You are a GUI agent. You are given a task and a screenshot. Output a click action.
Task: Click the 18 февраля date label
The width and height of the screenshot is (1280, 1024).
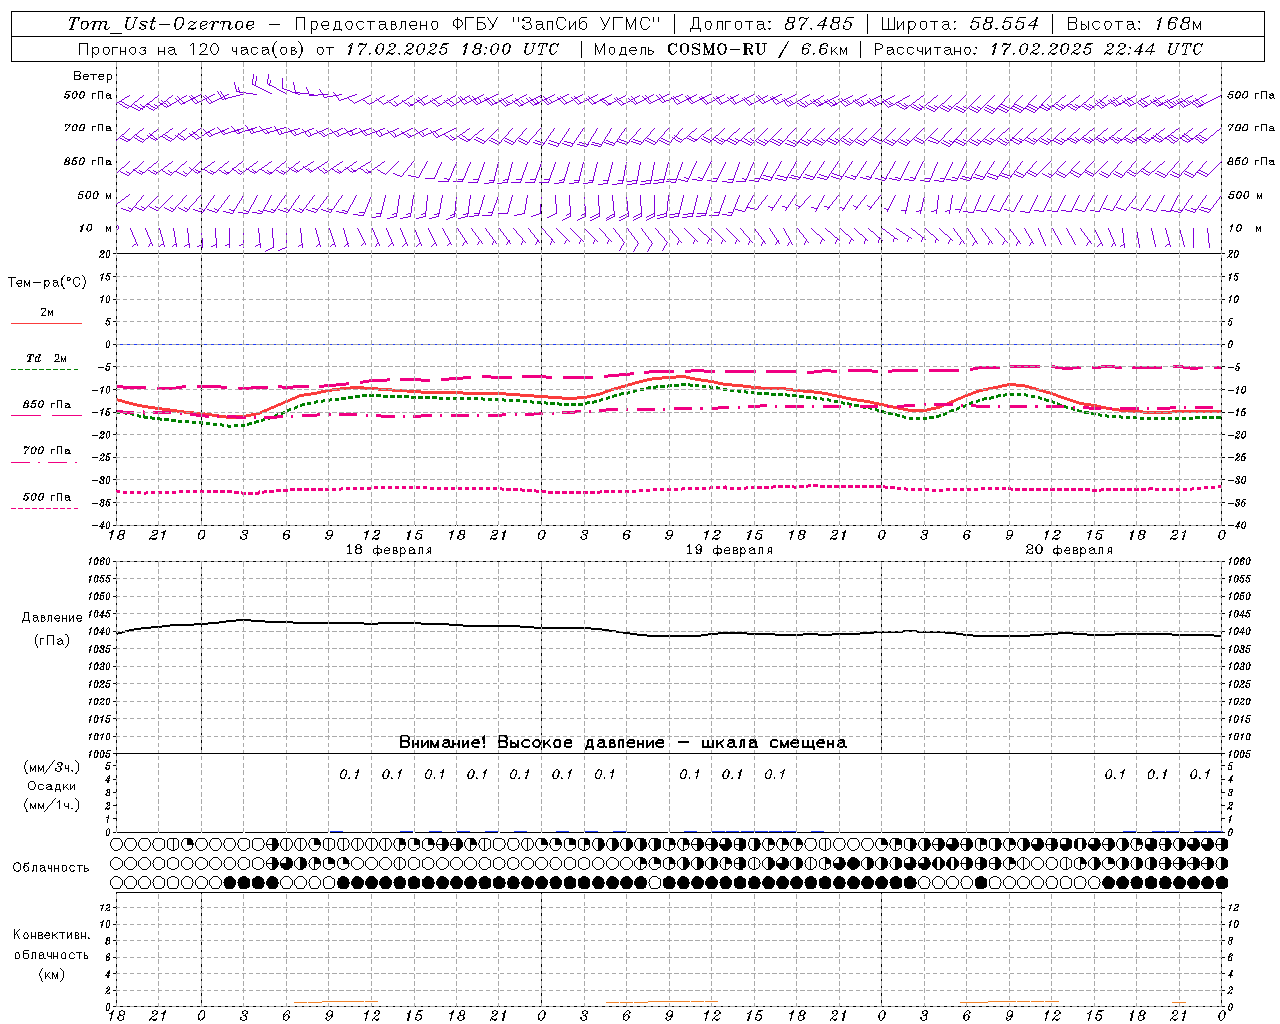coord(389,550)
